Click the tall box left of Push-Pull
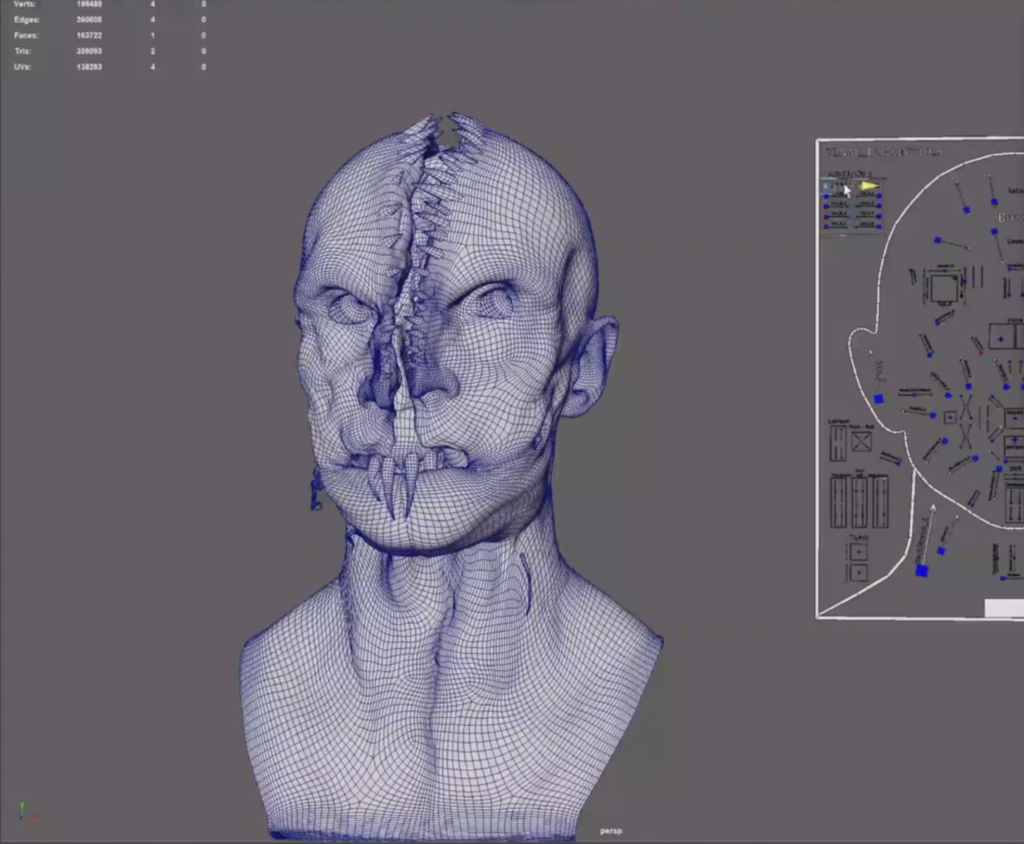 tap(838, 441)
